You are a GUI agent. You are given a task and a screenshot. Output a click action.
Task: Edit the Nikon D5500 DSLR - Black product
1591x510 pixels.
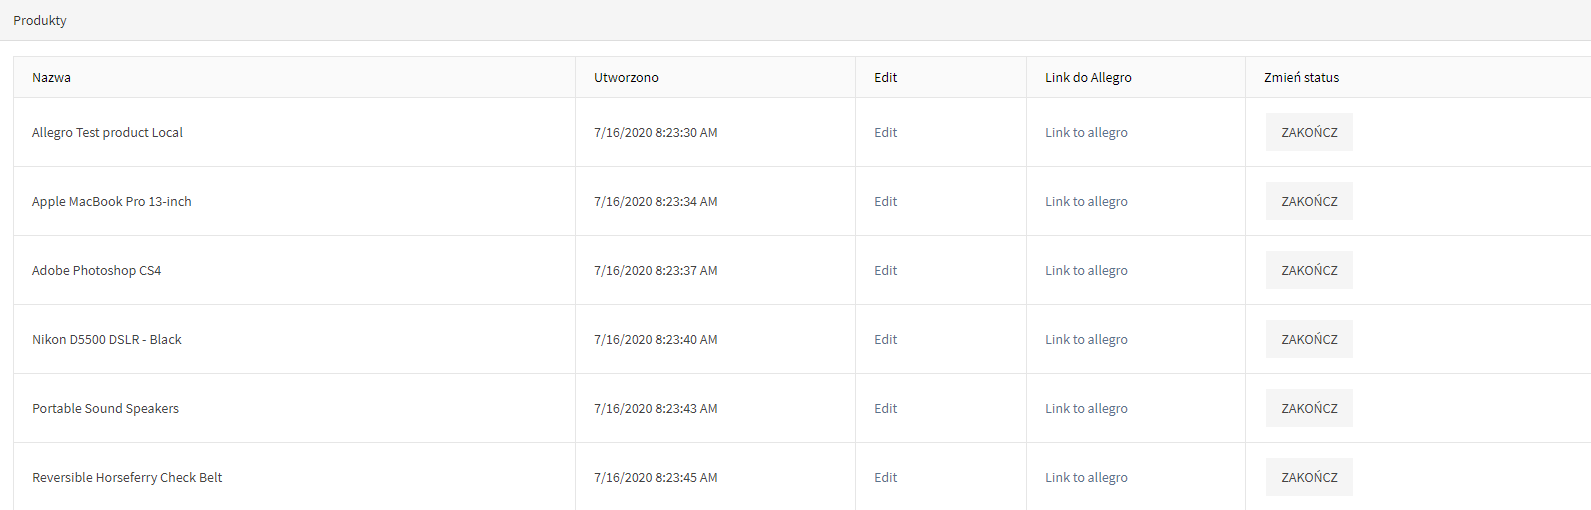[885, 339]
